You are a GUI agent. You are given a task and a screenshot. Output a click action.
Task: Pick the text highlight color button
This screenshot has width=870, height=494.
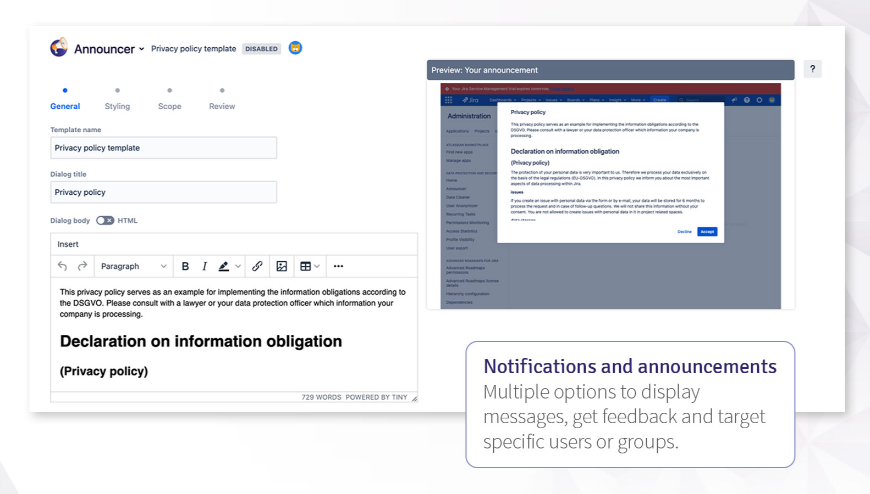tap(224, 266)
